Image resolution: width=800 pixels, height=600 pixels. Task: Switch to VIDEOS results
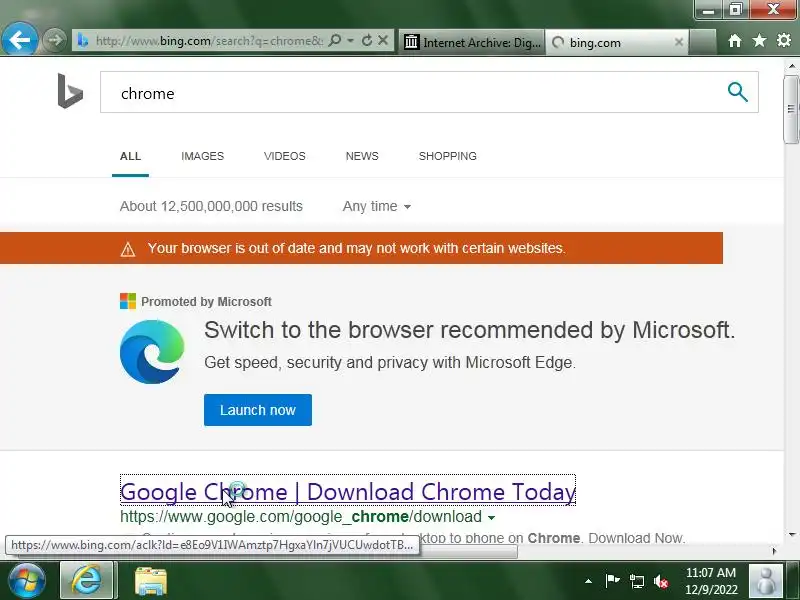point(285,156)
